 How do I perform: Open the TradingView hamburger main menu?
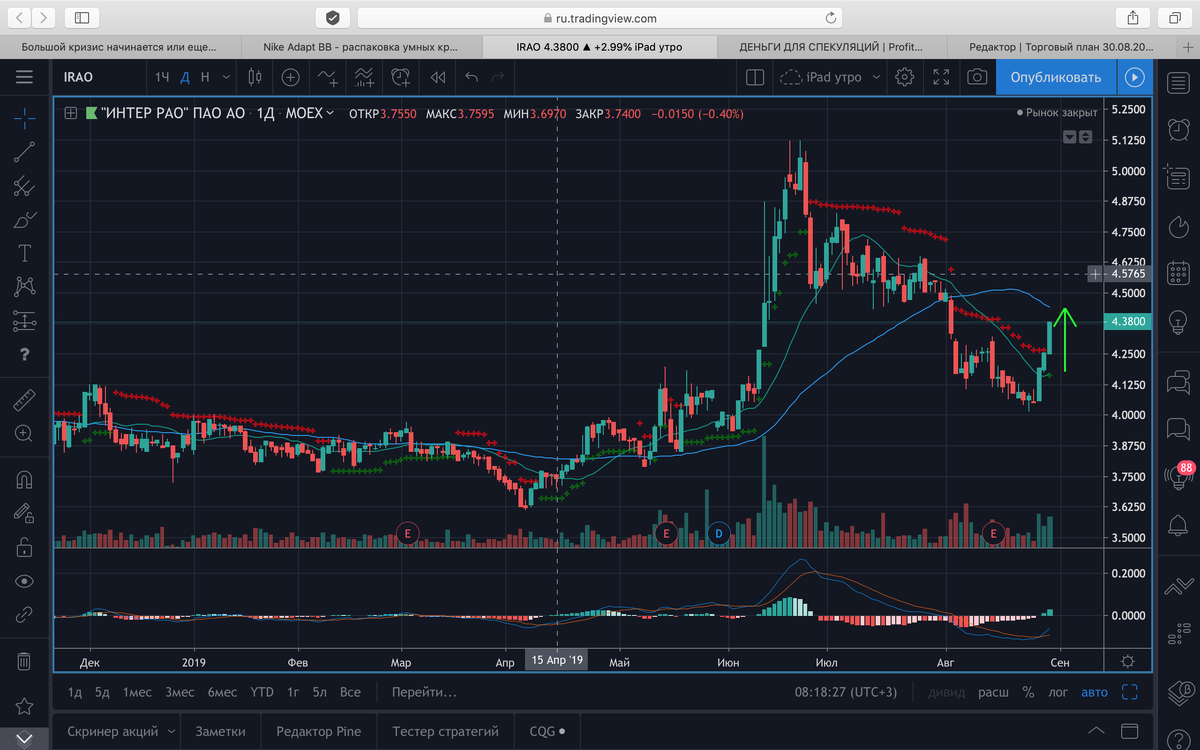(24, 77)
